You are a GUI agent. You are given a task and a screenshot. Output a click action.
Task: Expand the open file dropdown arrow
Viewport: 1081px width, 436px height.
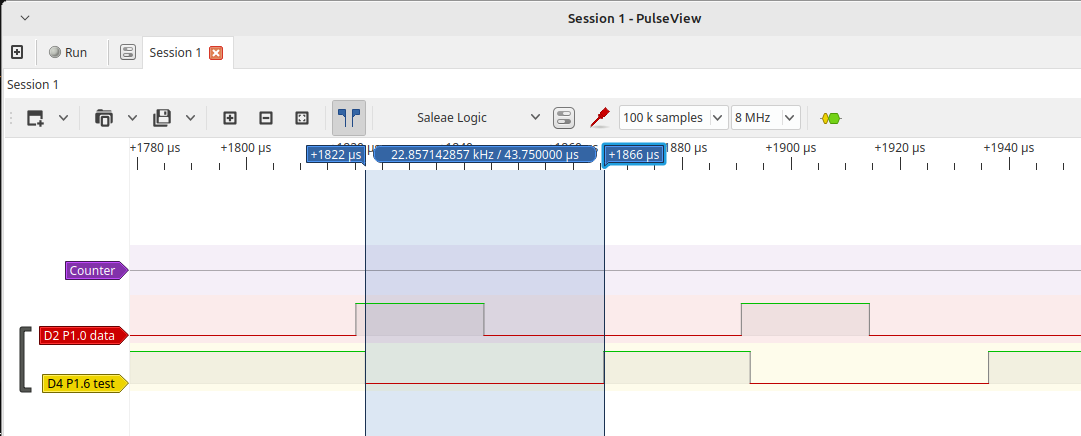[132, 118]
